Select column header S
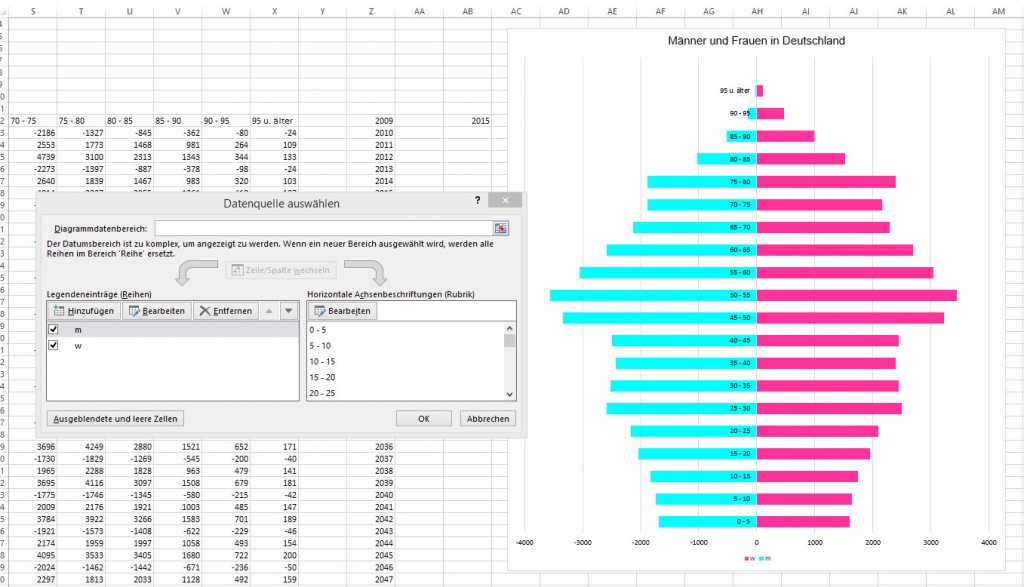This screenshot has height=587, width=1024. pyautogui.click(x=33, y=11)
